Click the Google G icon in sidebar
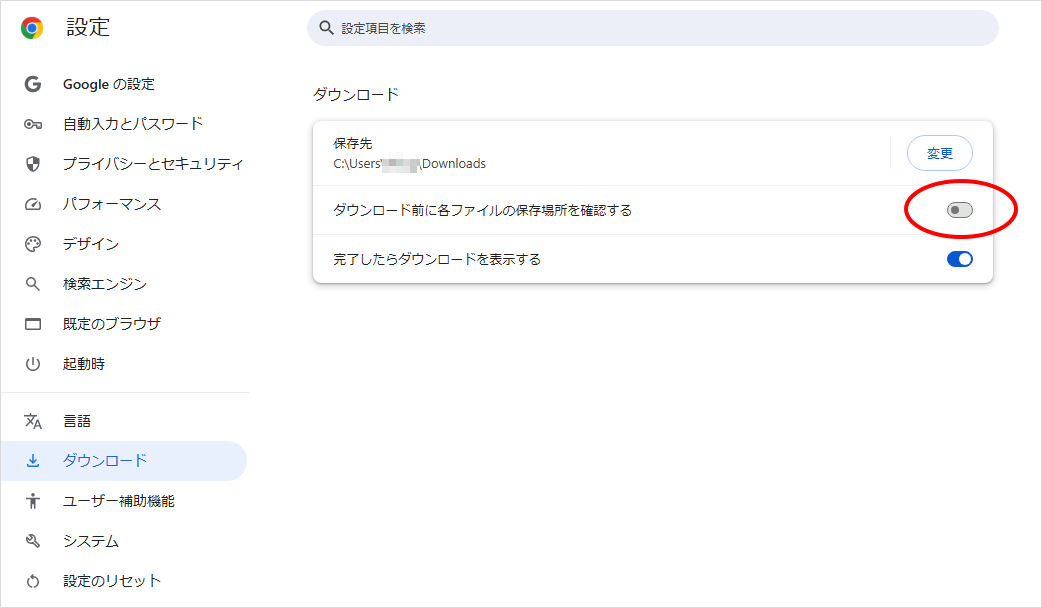The height and width of the screenshot is (608, 1042). coord(33,84)
